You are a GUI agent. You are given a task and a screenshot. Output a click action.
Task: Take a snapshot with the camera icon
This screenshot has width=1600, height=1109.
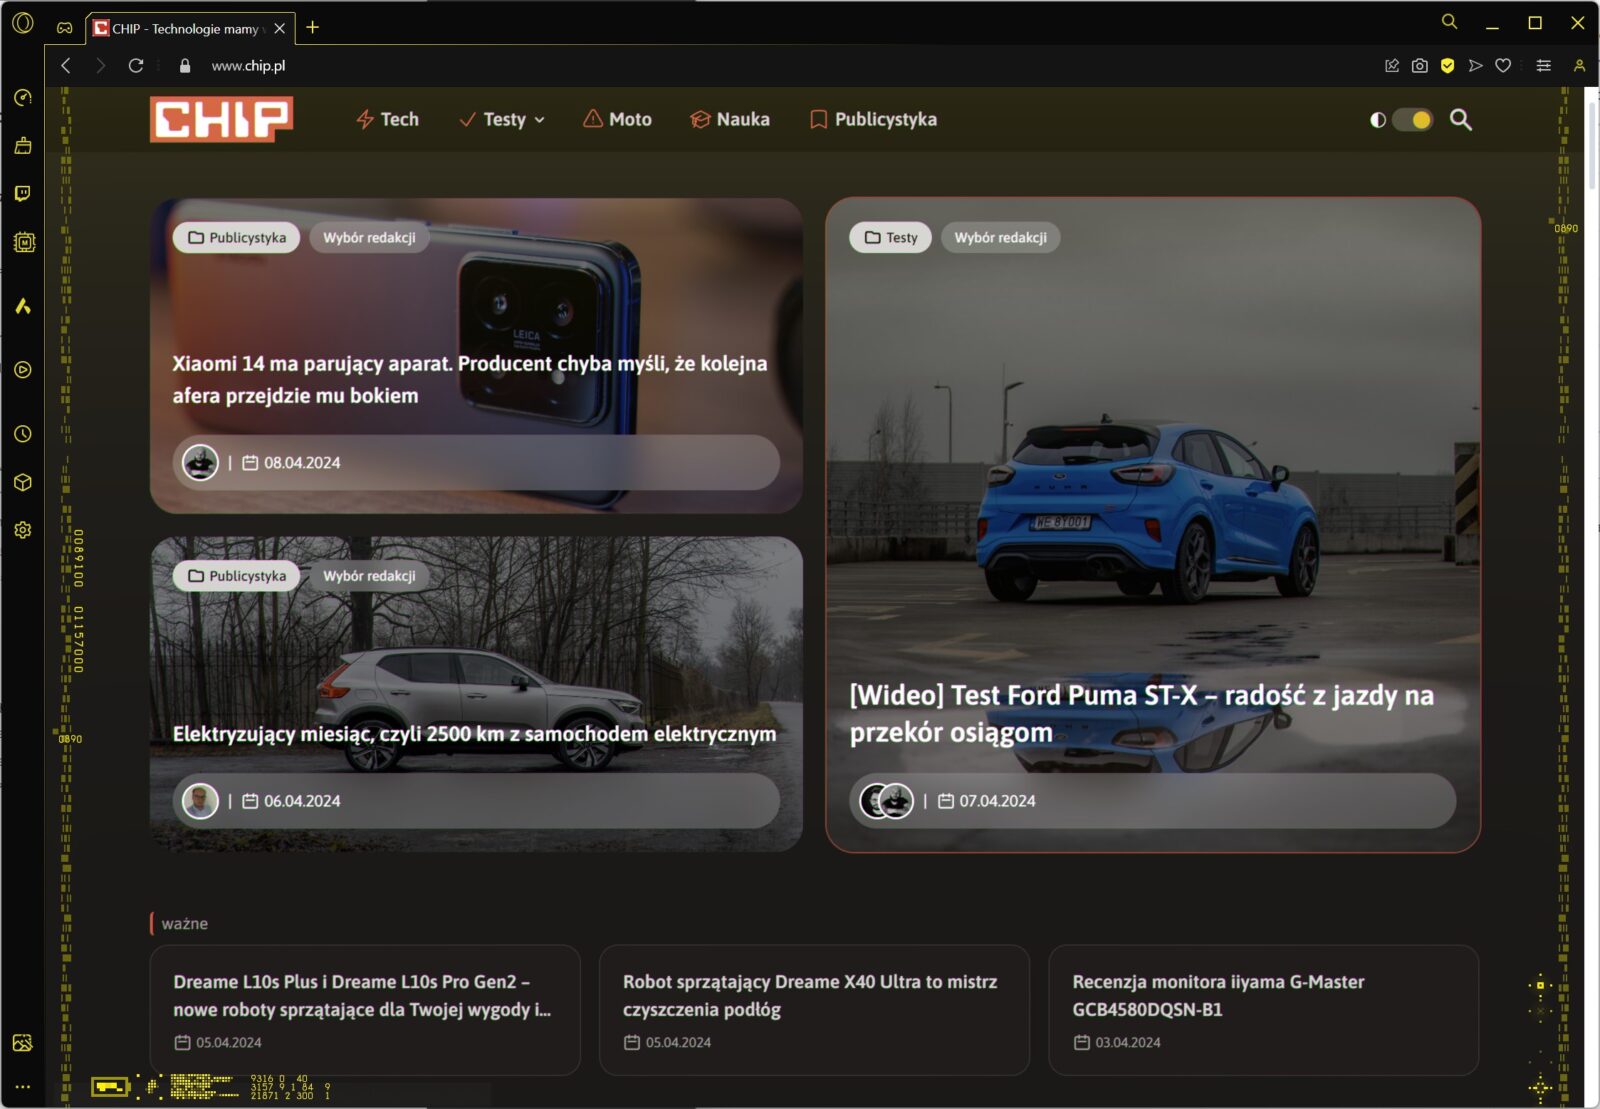point(1419,66)
